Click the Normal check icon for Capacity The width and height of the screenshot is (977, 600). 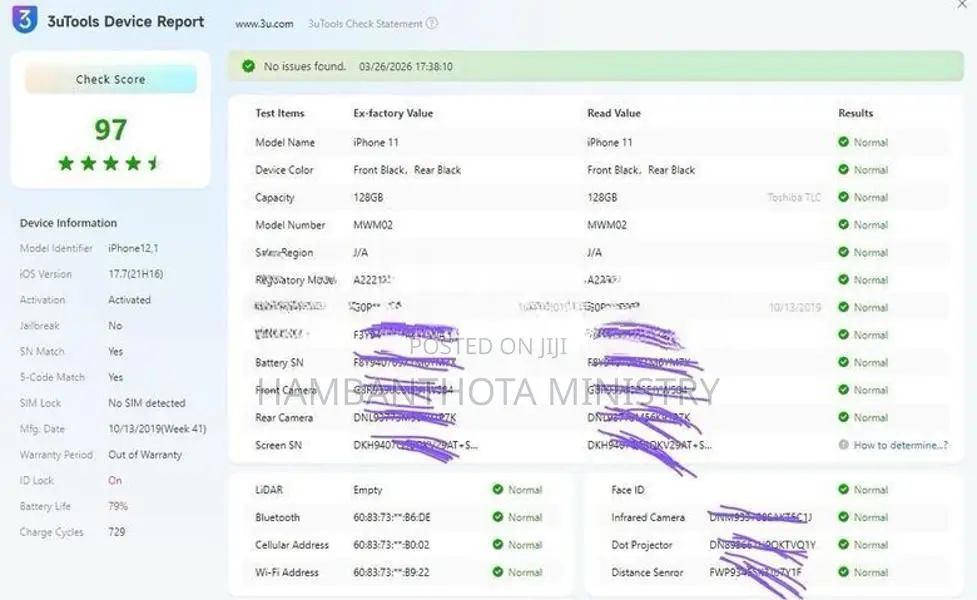[844, 197]
